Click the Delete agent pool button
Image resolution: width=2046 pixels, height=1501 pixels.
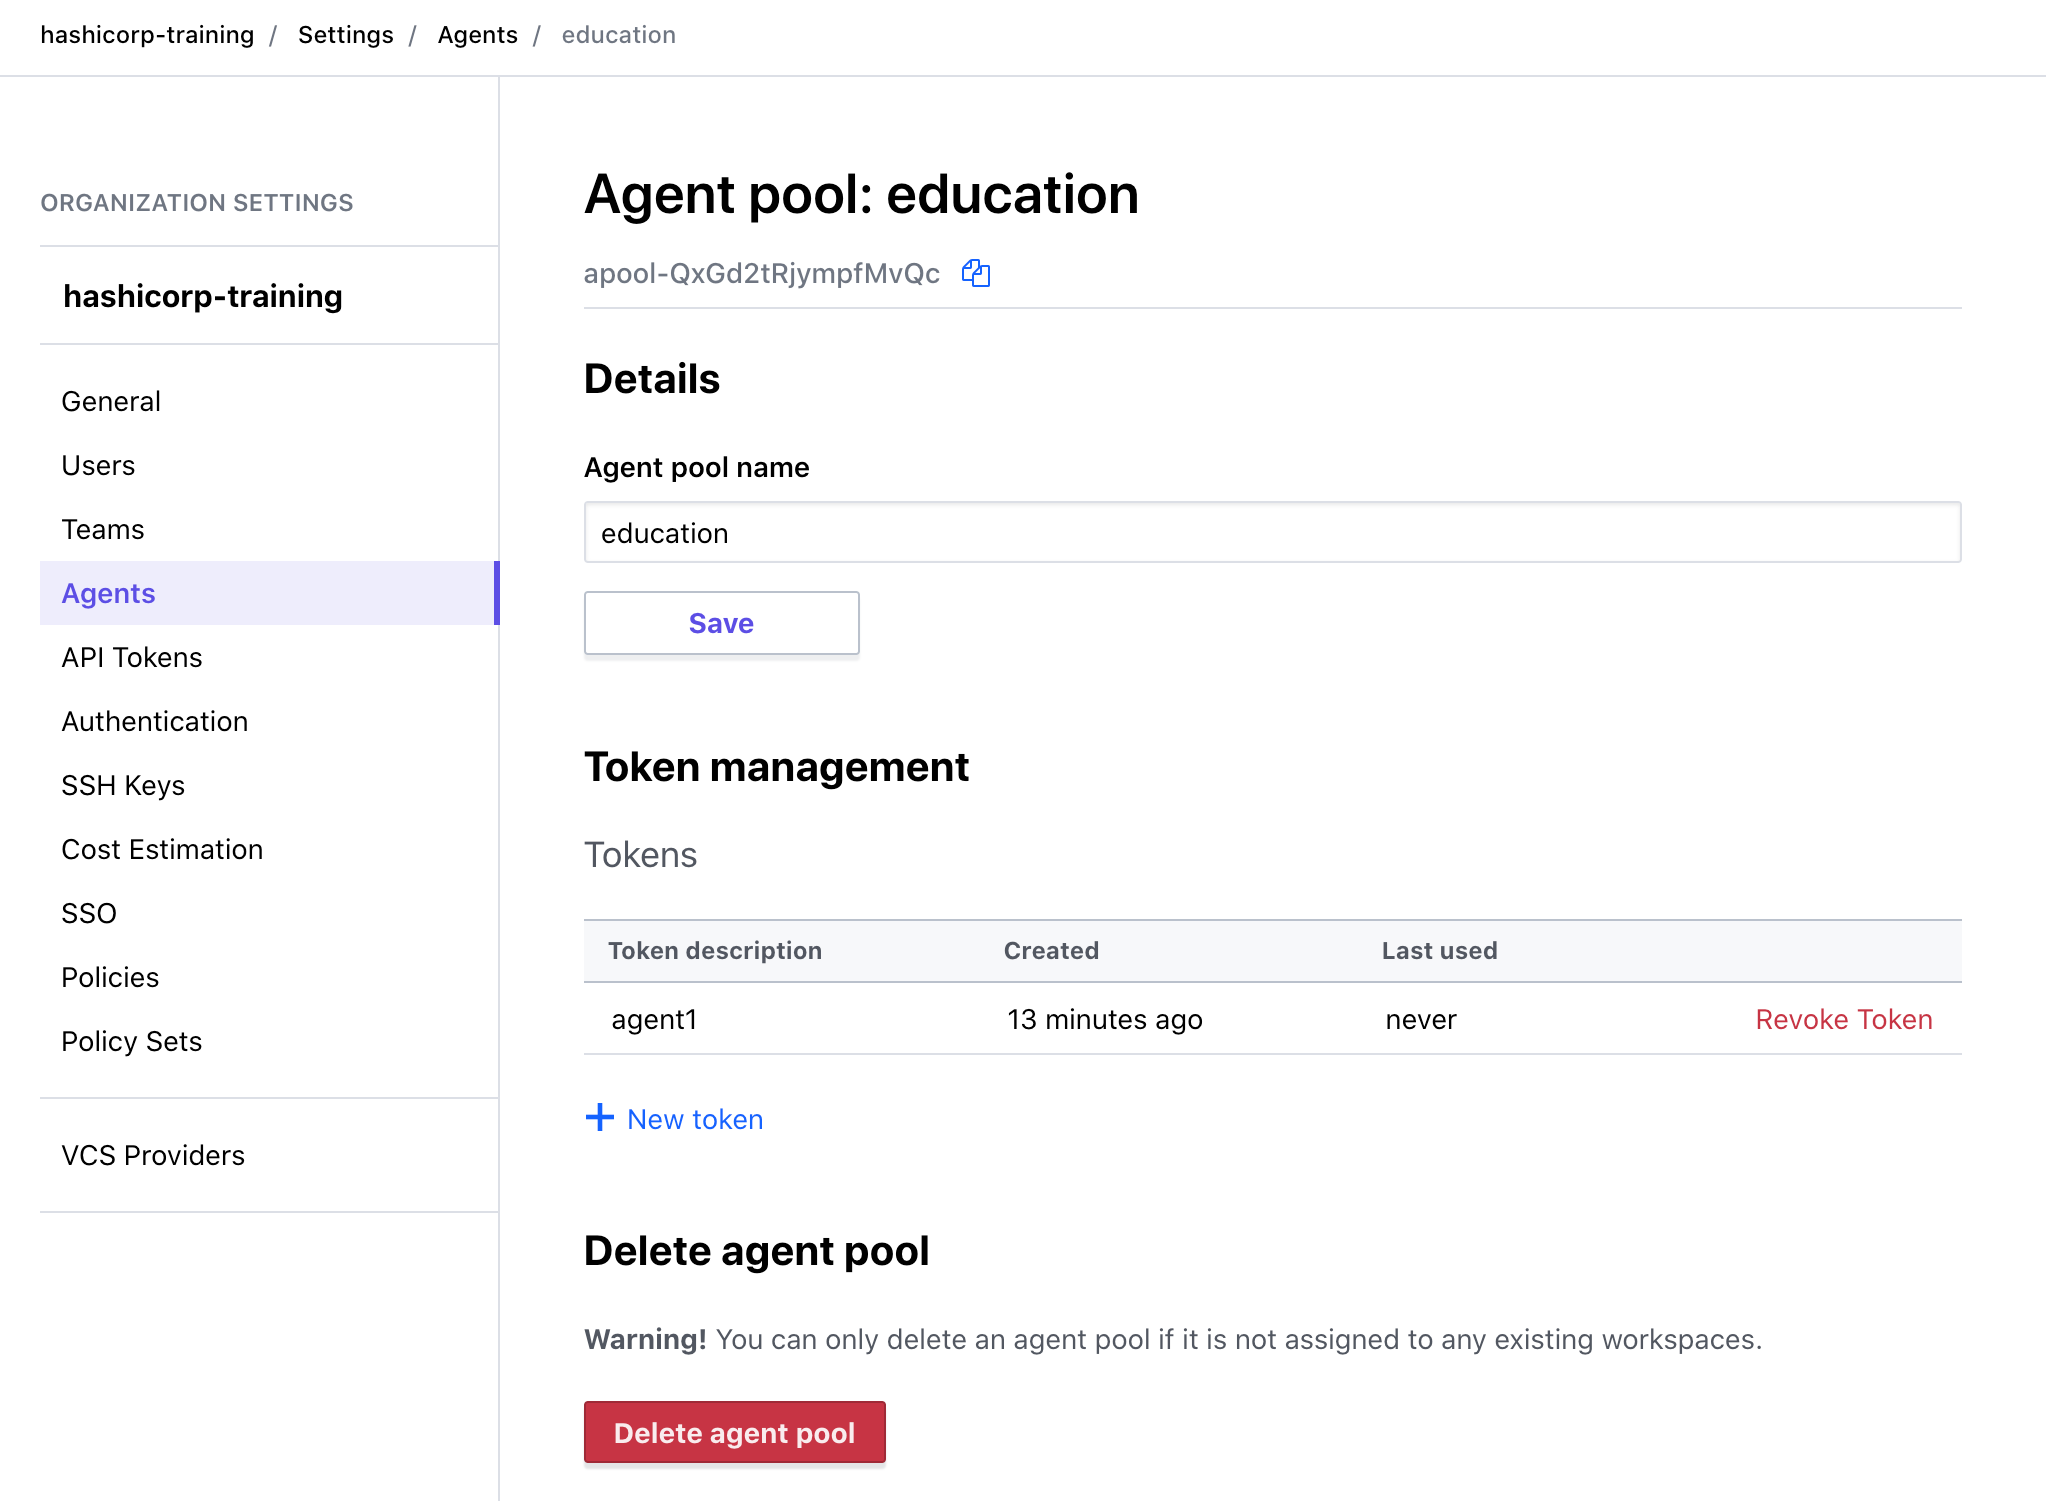[x=734, y=1432]
